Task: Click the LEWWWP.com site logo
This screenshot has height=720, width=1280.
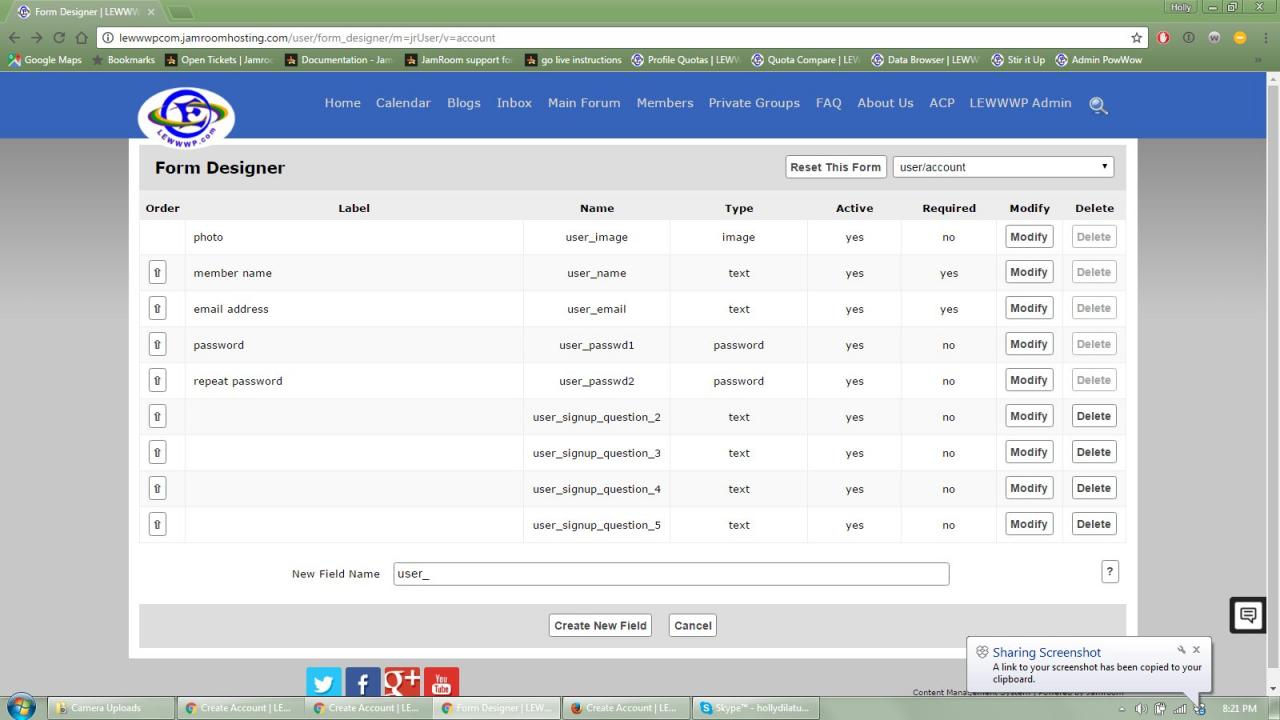Action: tap(186, 118)
